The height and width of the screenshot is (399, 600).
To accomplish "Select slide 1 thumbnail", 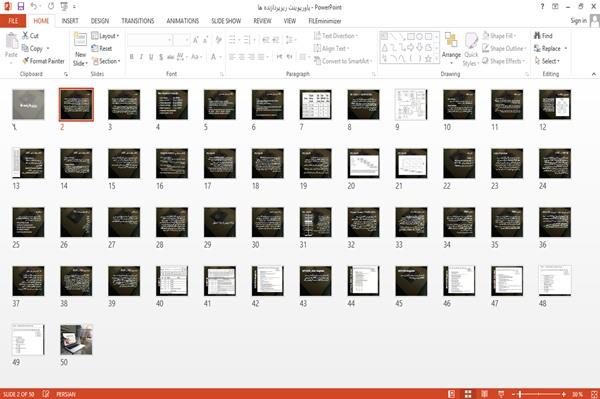I will (28, 104).
